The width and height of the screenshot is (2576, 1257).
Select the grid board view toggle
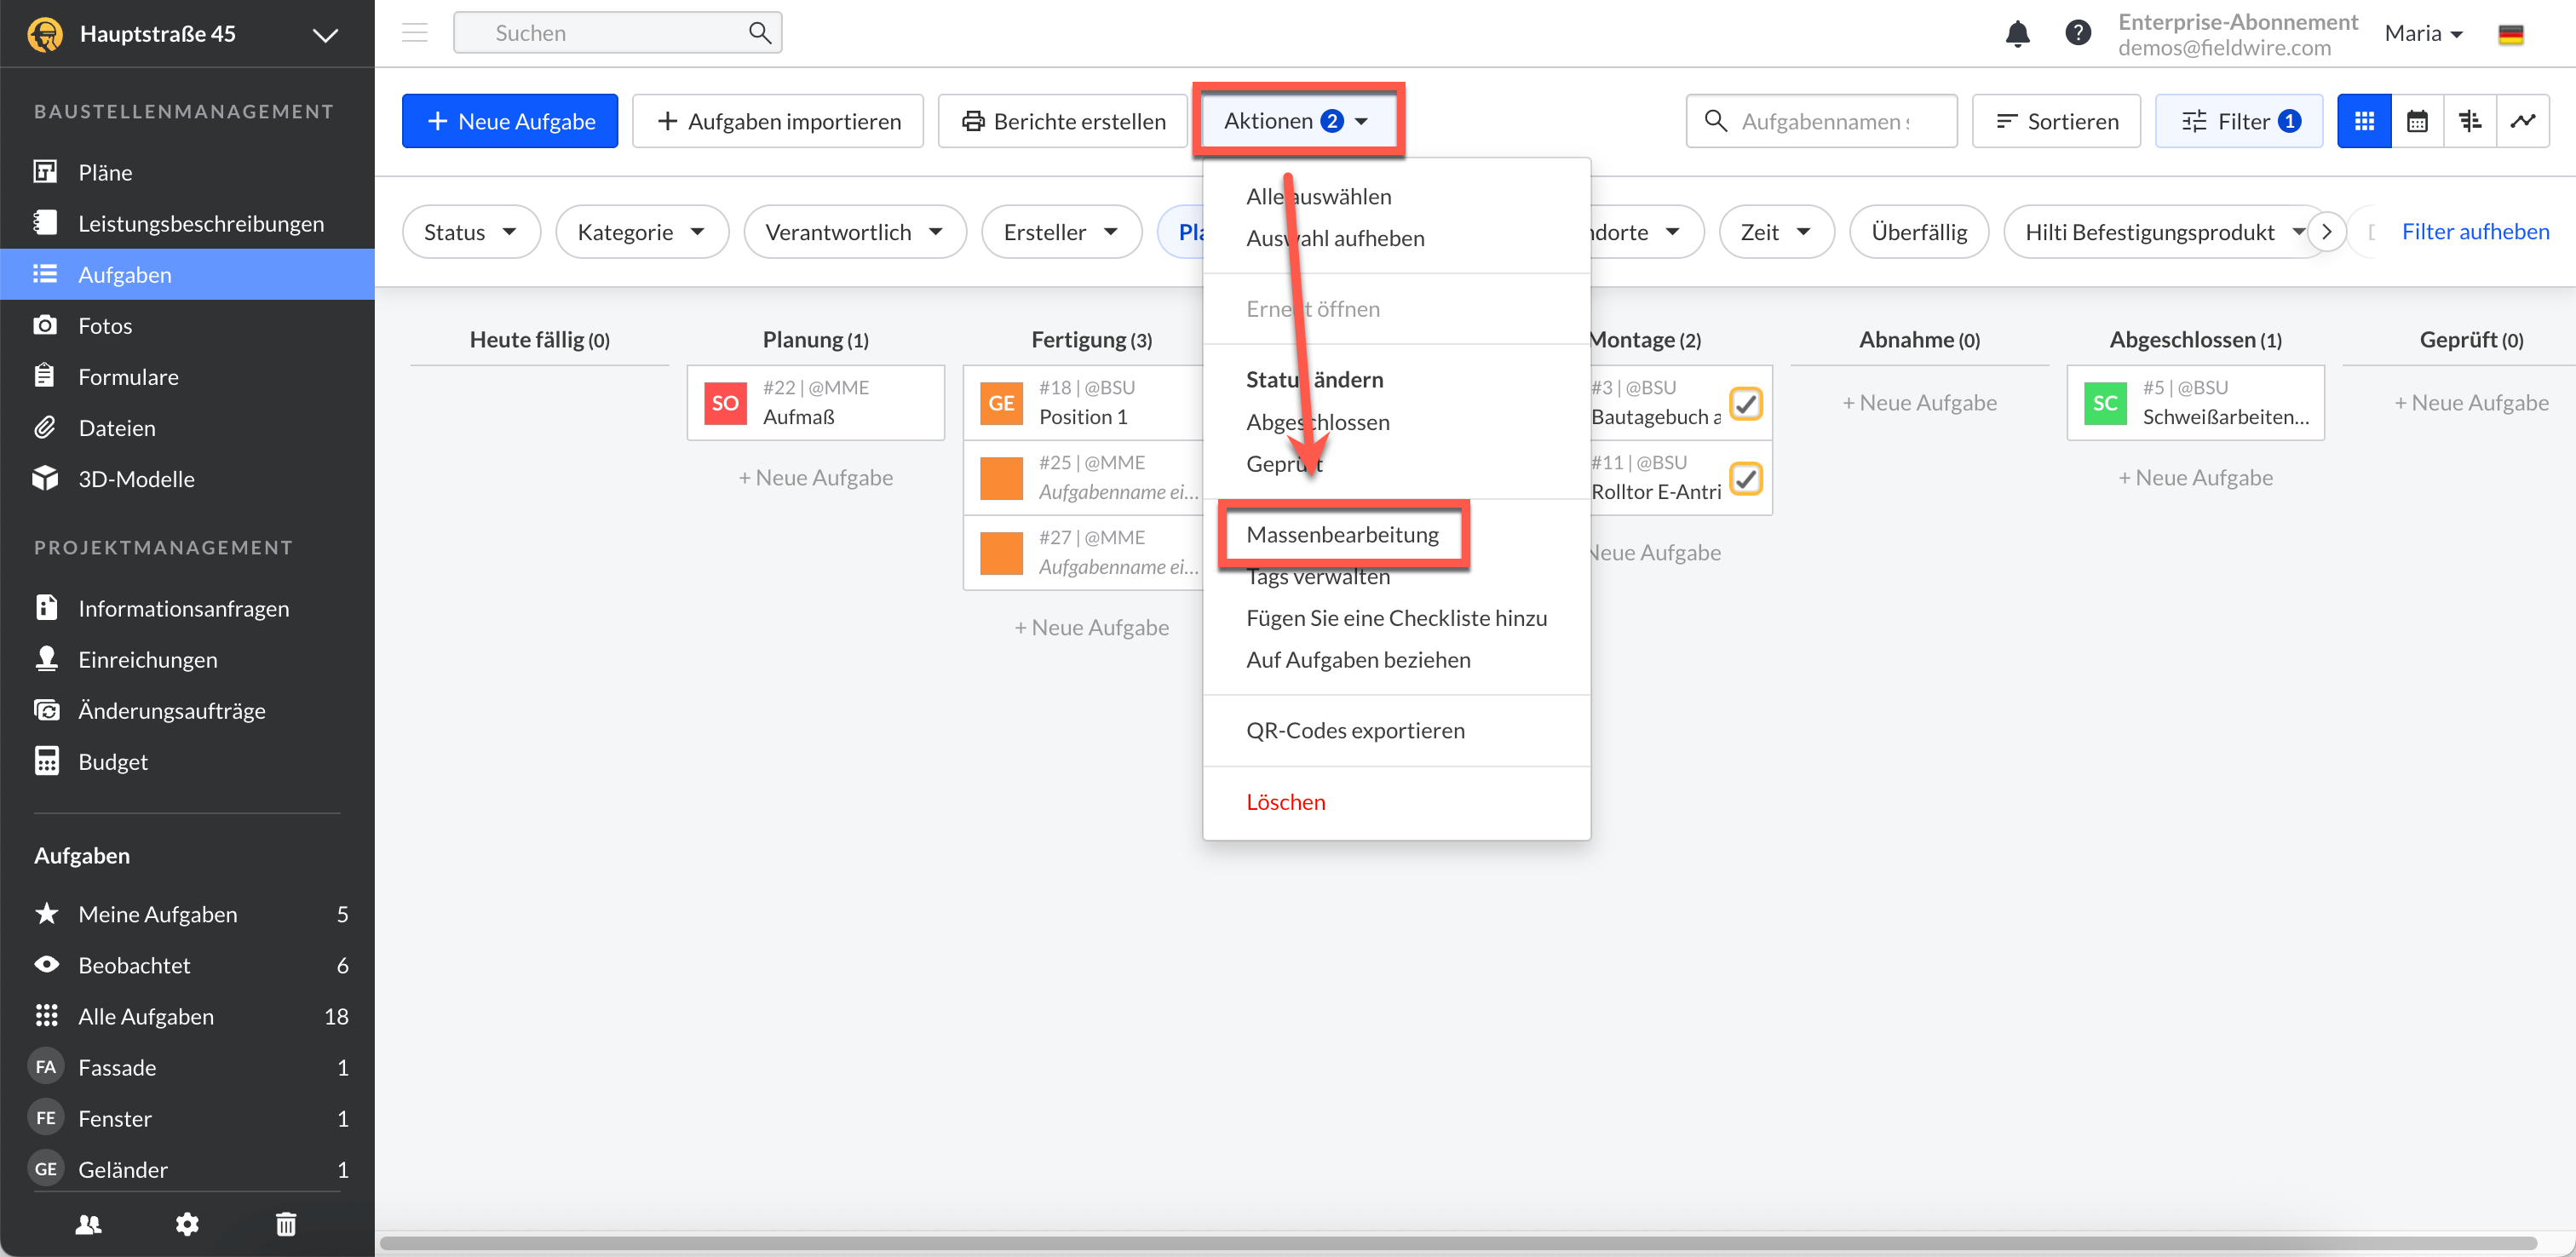[x=2363, y=121]
